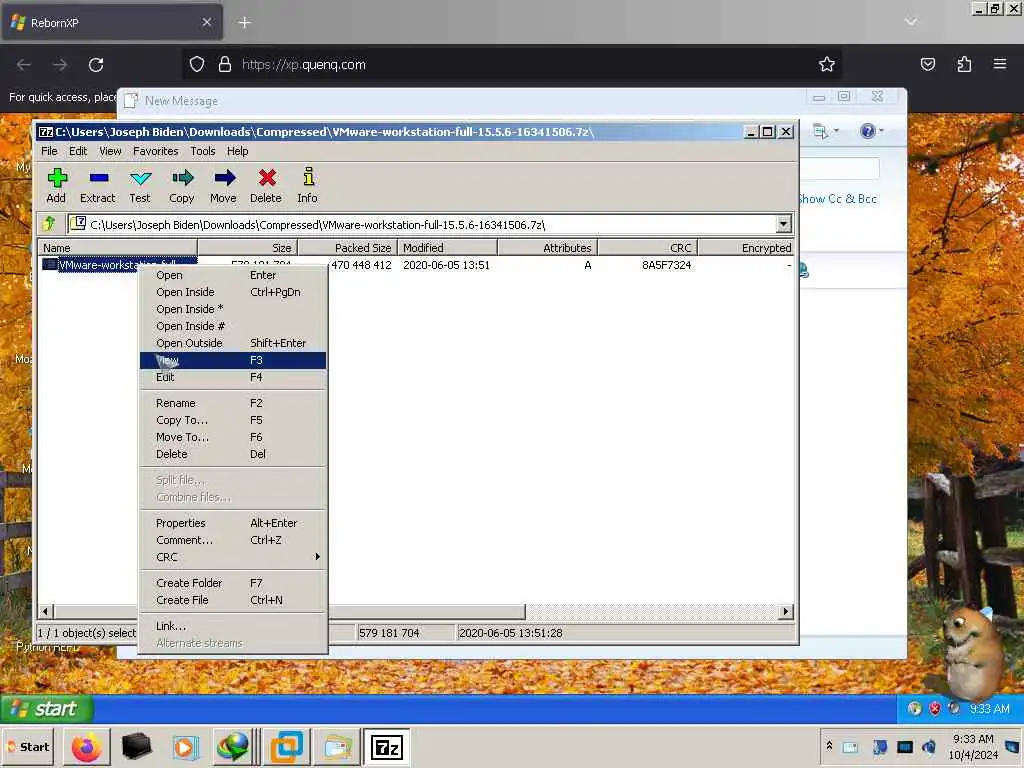Choose Link... from context menu
Screen dimensions: 1024x768
point(232,626)
